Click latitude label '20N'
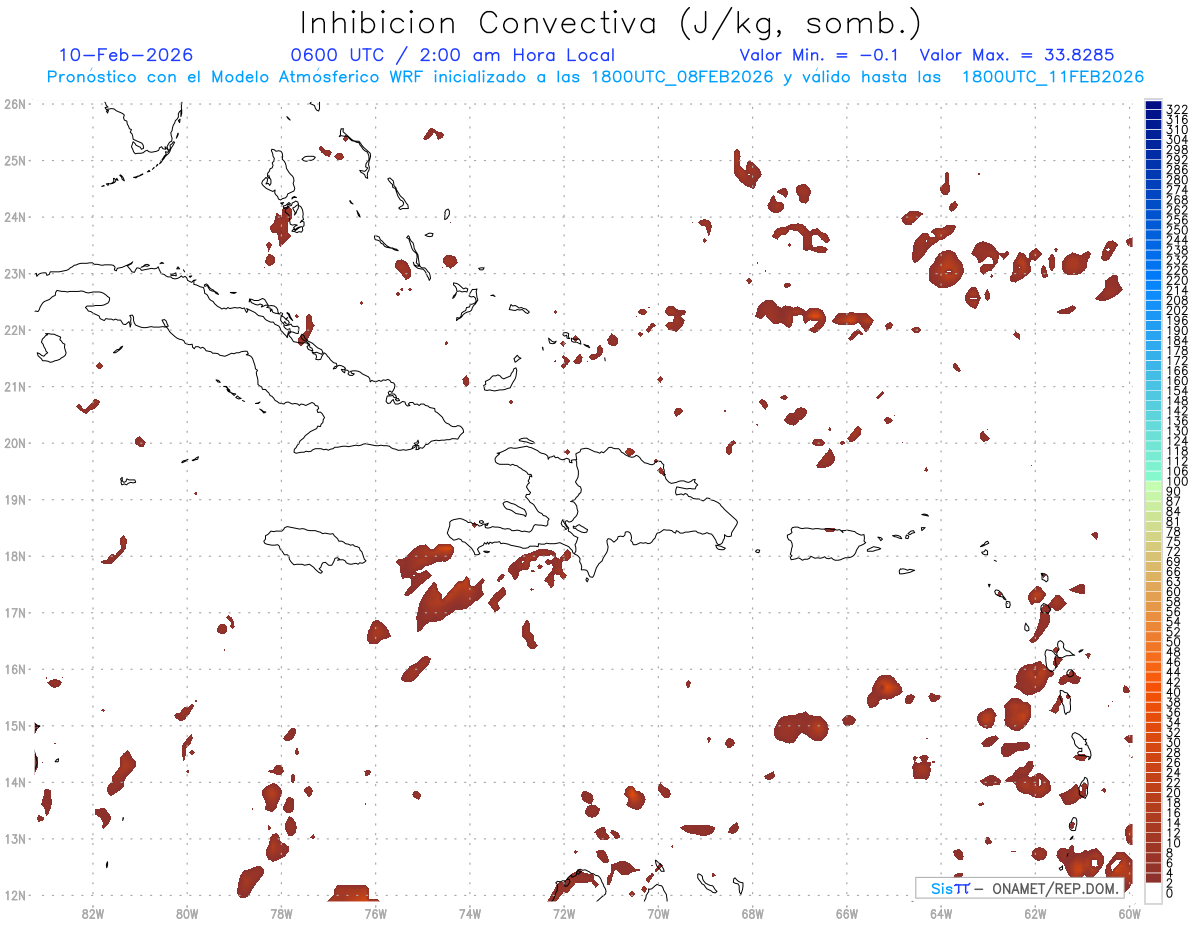1200x927 pixels. point(14,443)
